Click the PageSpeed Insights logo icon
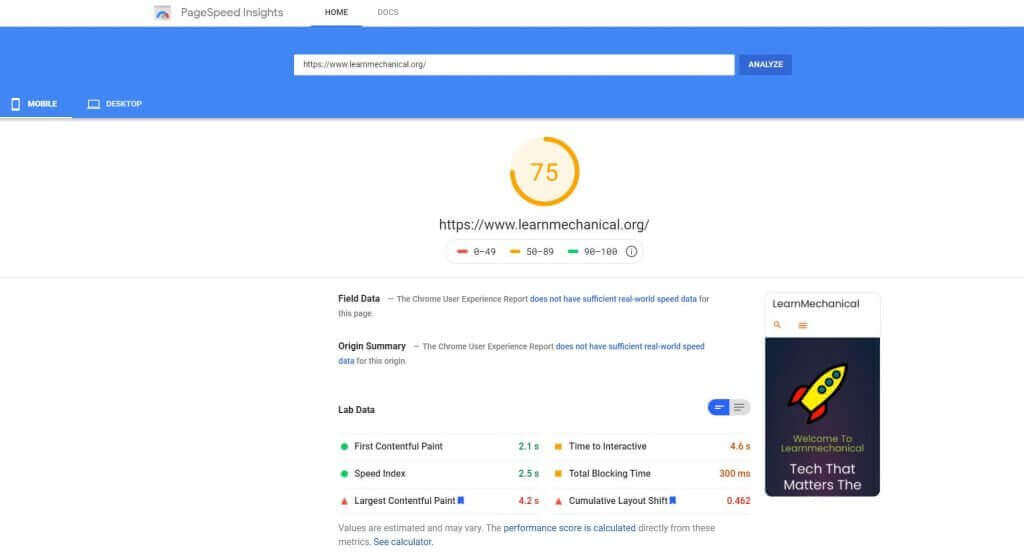The image size is (1024, 559). (162, 12)
